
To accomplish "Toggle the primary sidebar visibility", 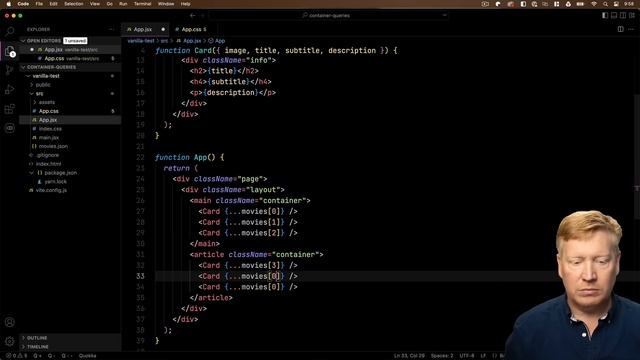I will coord(605,16).
